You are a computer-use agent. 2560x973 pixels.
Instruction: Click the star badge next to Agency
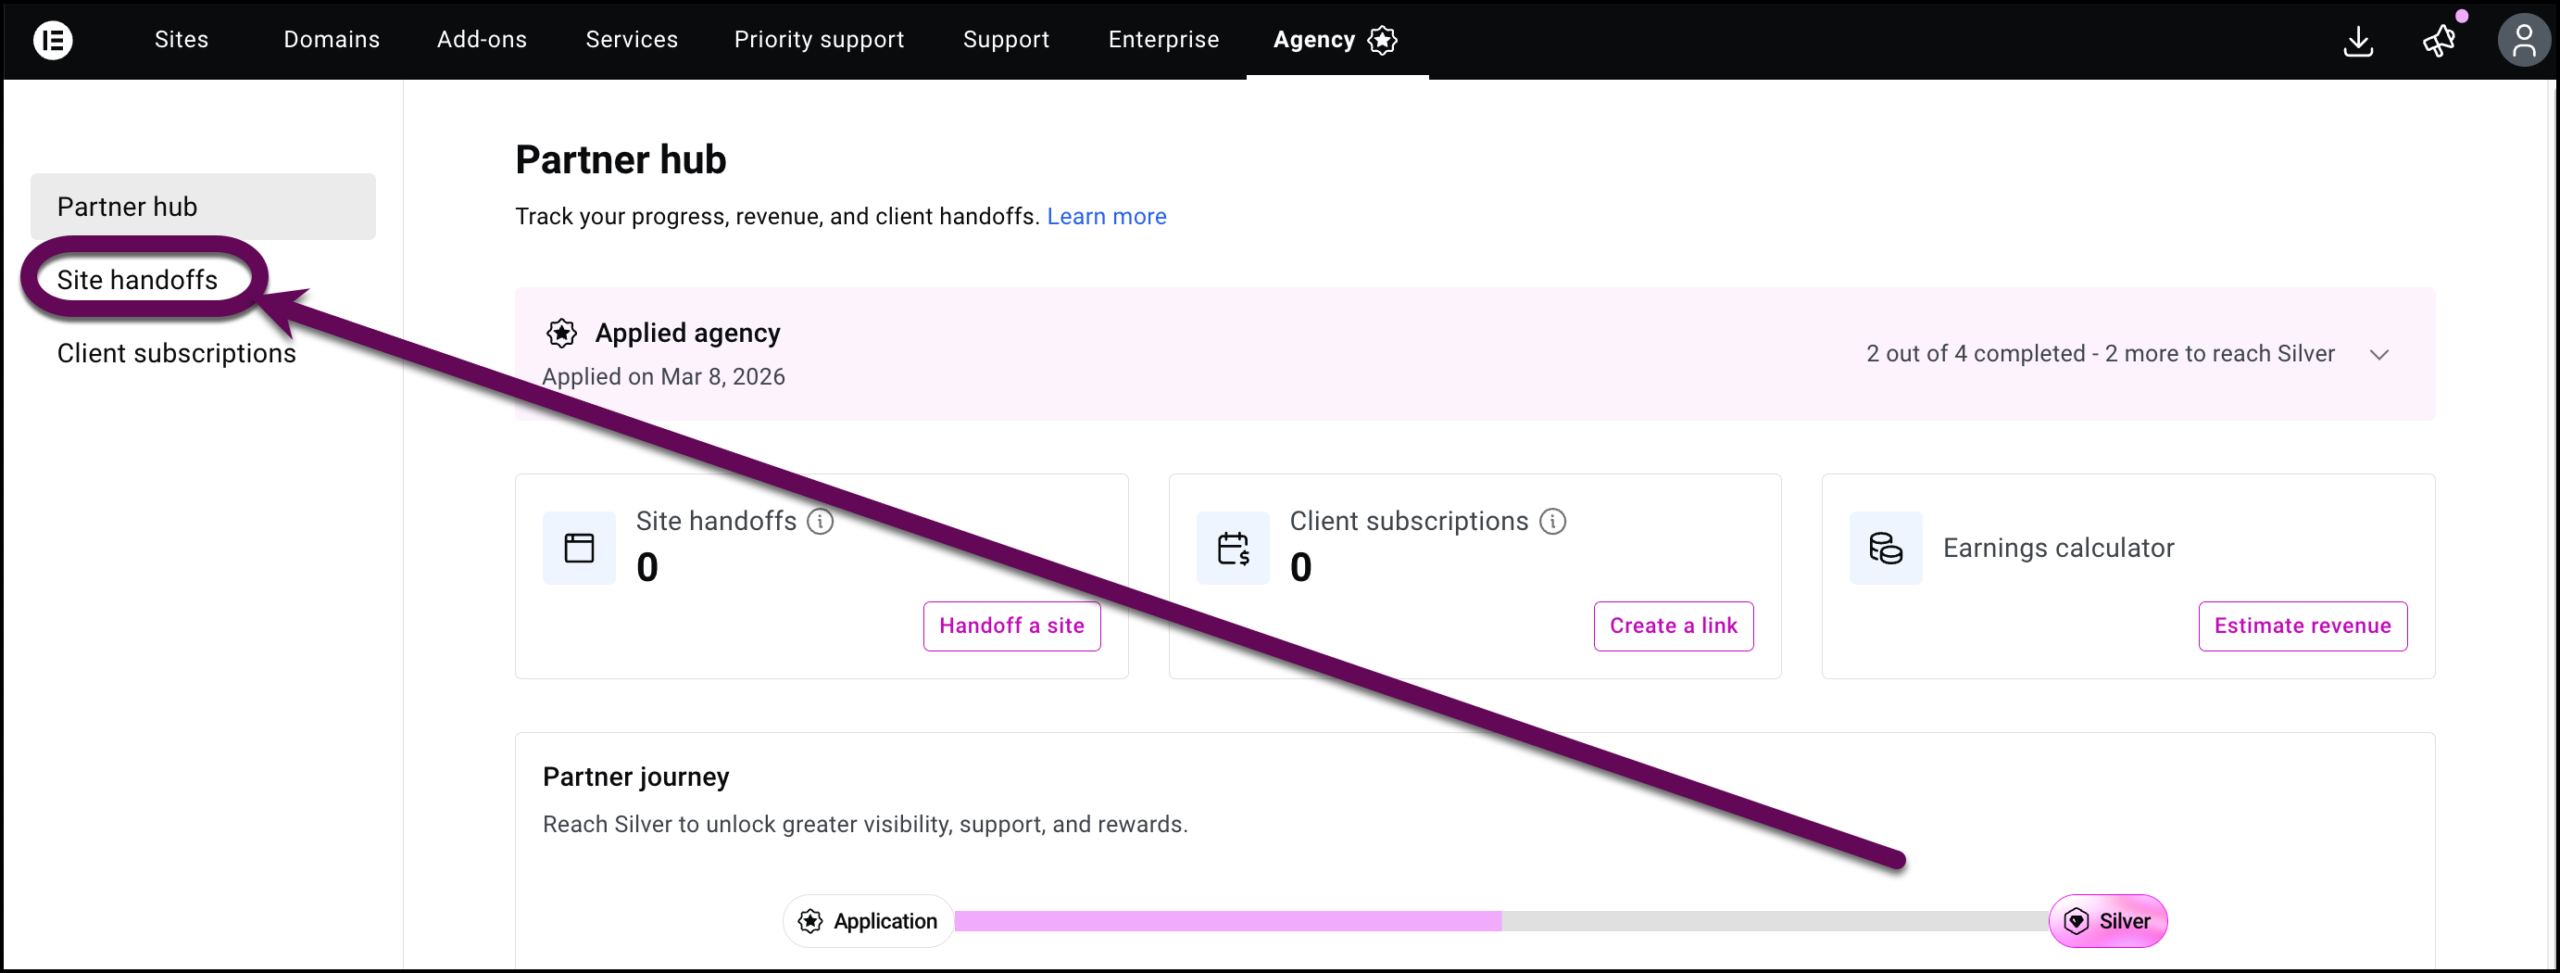[1383, 40]
